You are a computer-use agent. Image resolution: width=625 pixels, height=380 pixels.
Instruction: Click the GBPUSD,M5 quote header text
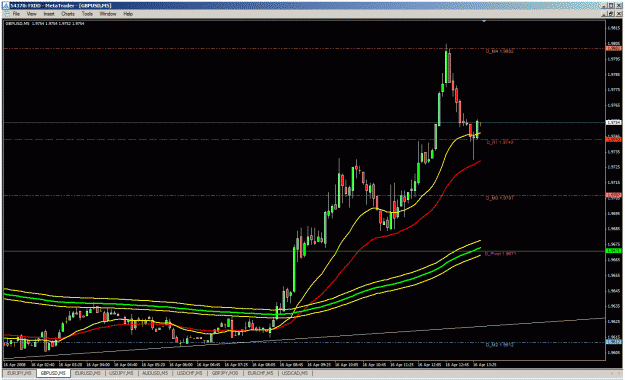tap(45, 24)
